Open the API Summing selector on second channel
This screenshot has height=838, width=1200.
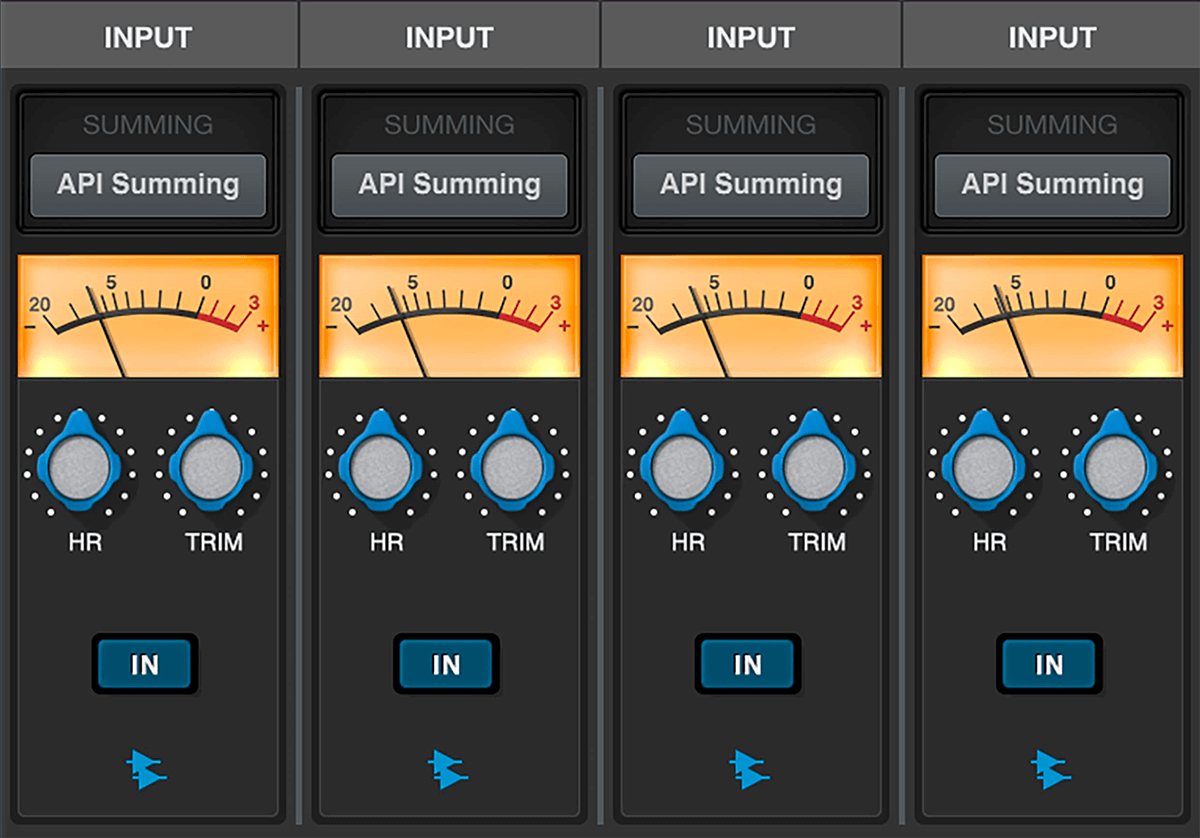tap(449, 185)
